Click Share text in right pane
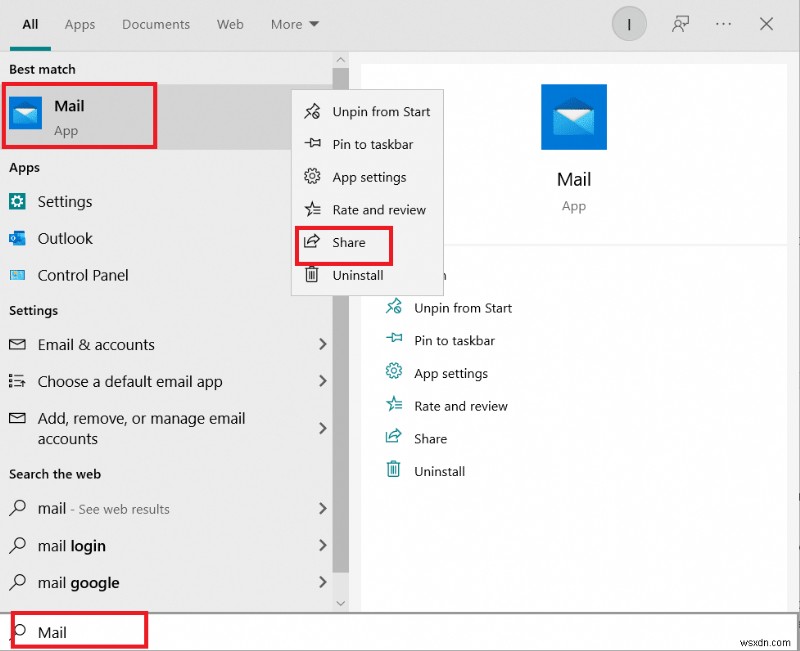This screenshot has height=651, width=800. (430, 439)
